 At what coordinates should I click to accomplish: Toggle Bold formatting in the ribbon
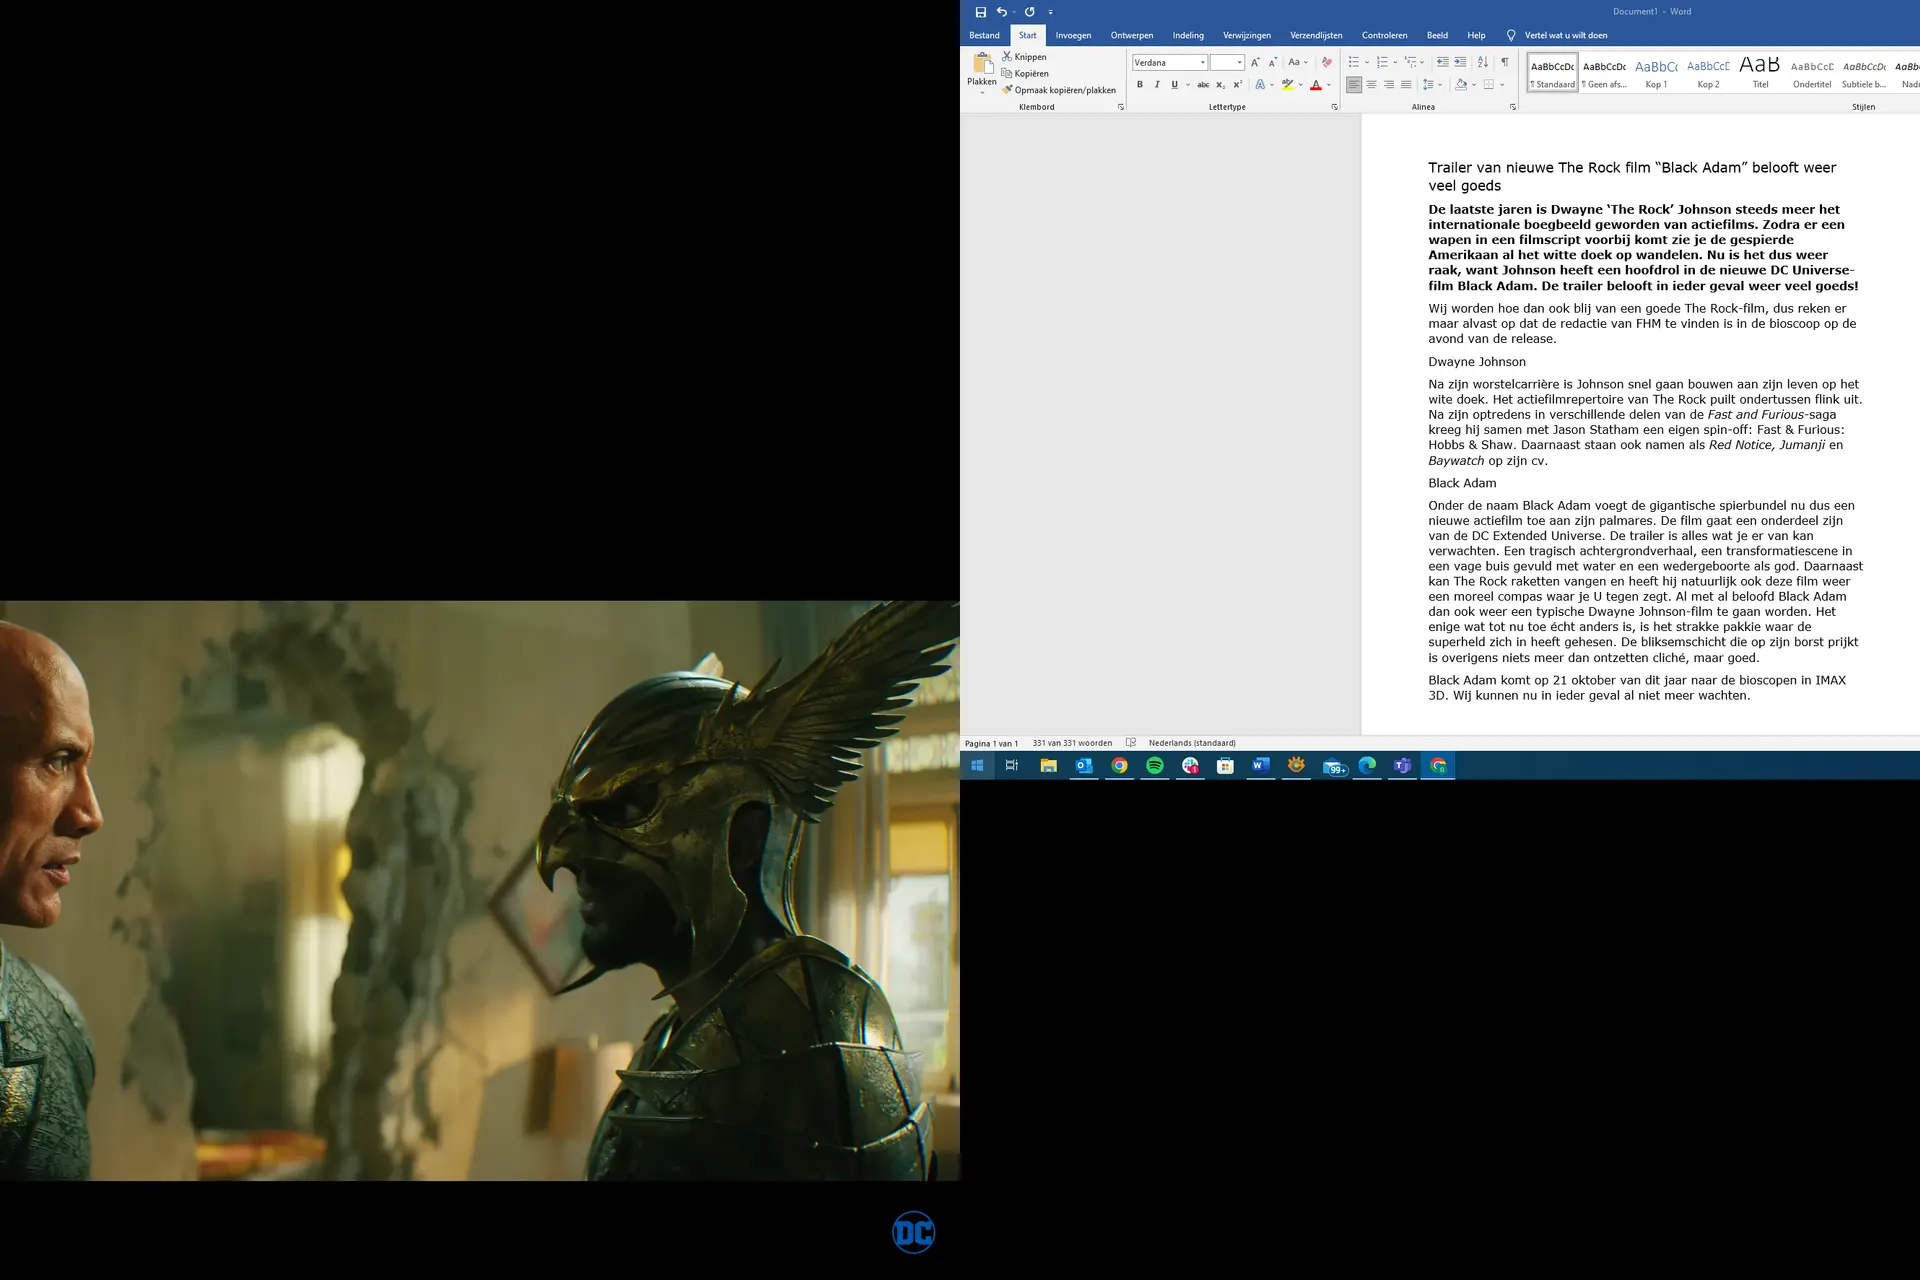[x=1139, y=85]
